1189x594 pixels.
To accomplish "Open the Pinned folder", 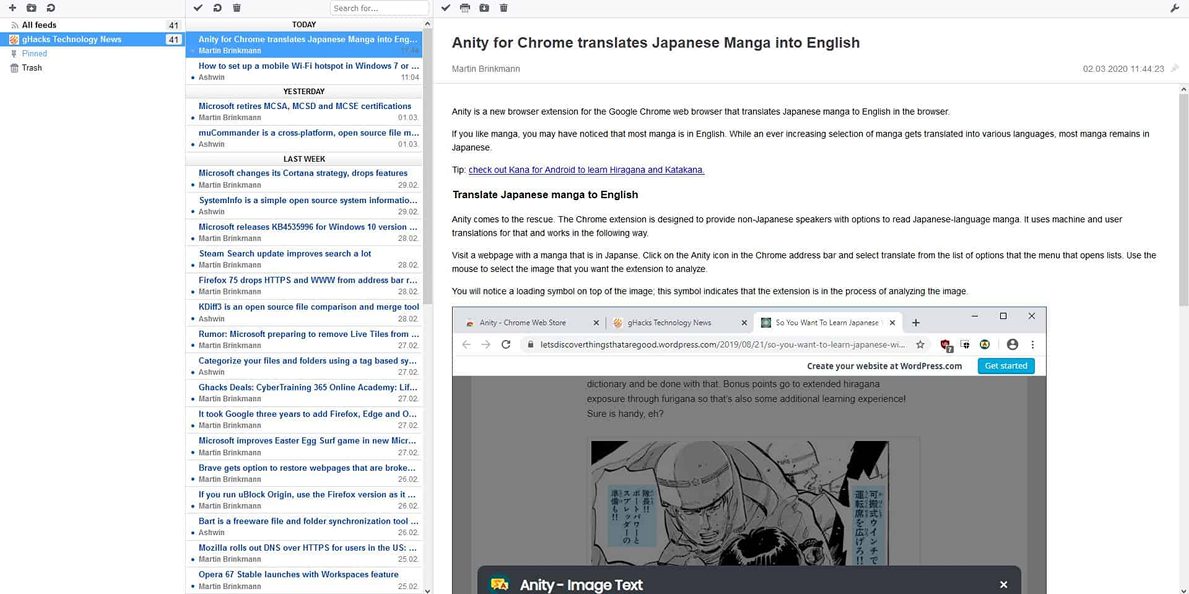I will click(93, 54).
